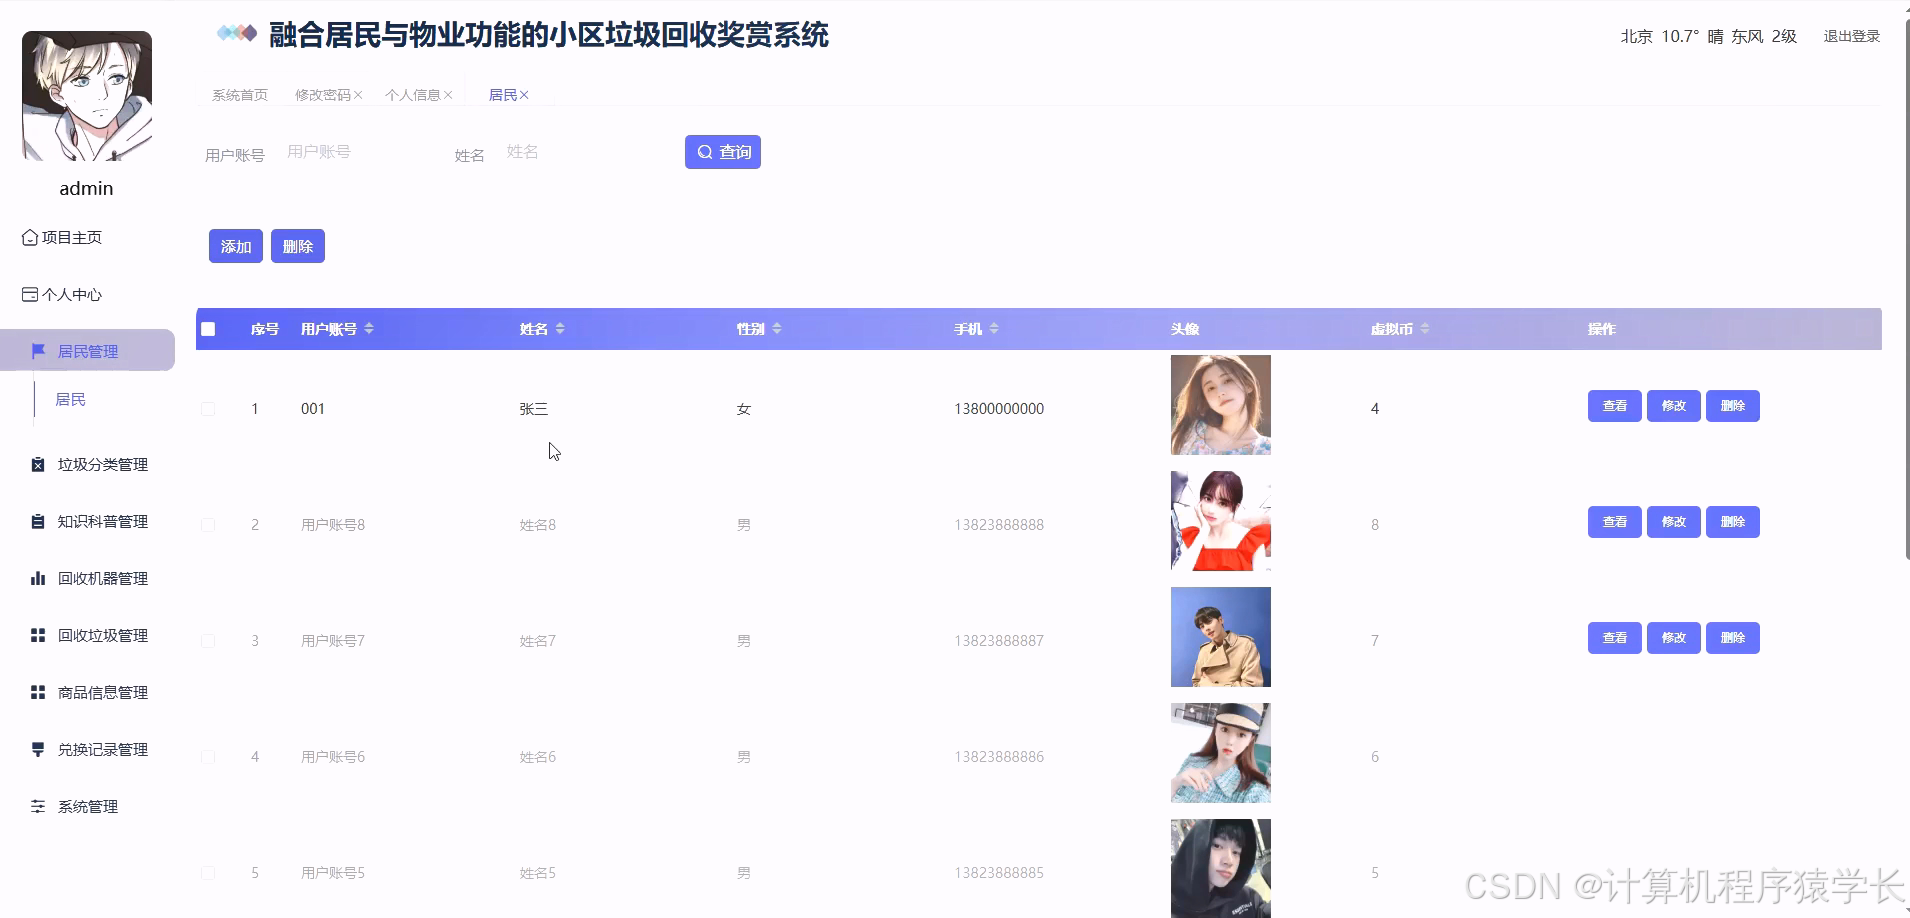Click the 姓名 search input field

[560, 152]
